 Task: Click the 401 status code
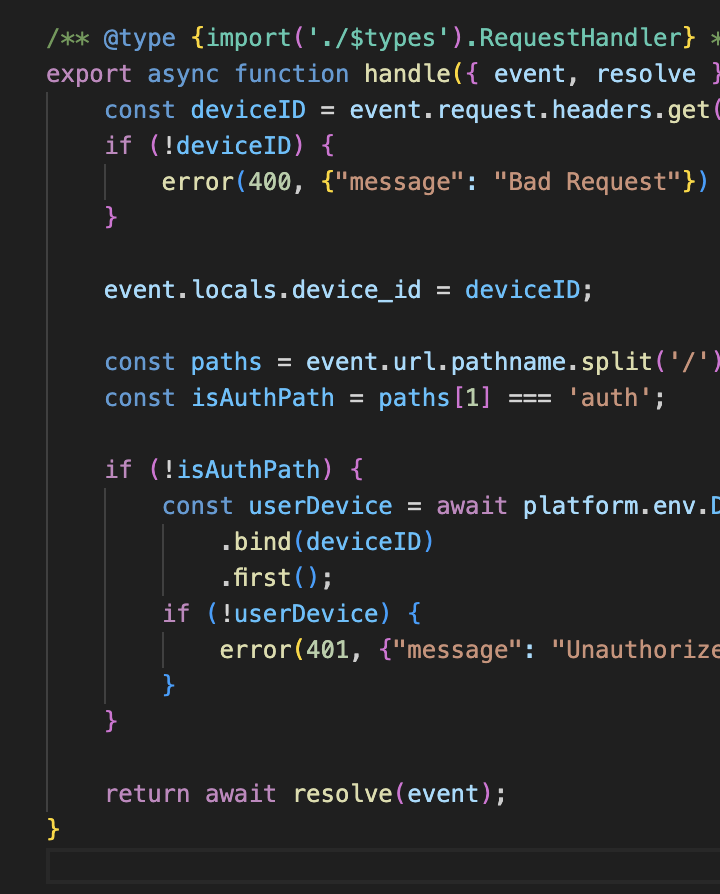pos(327,649)
